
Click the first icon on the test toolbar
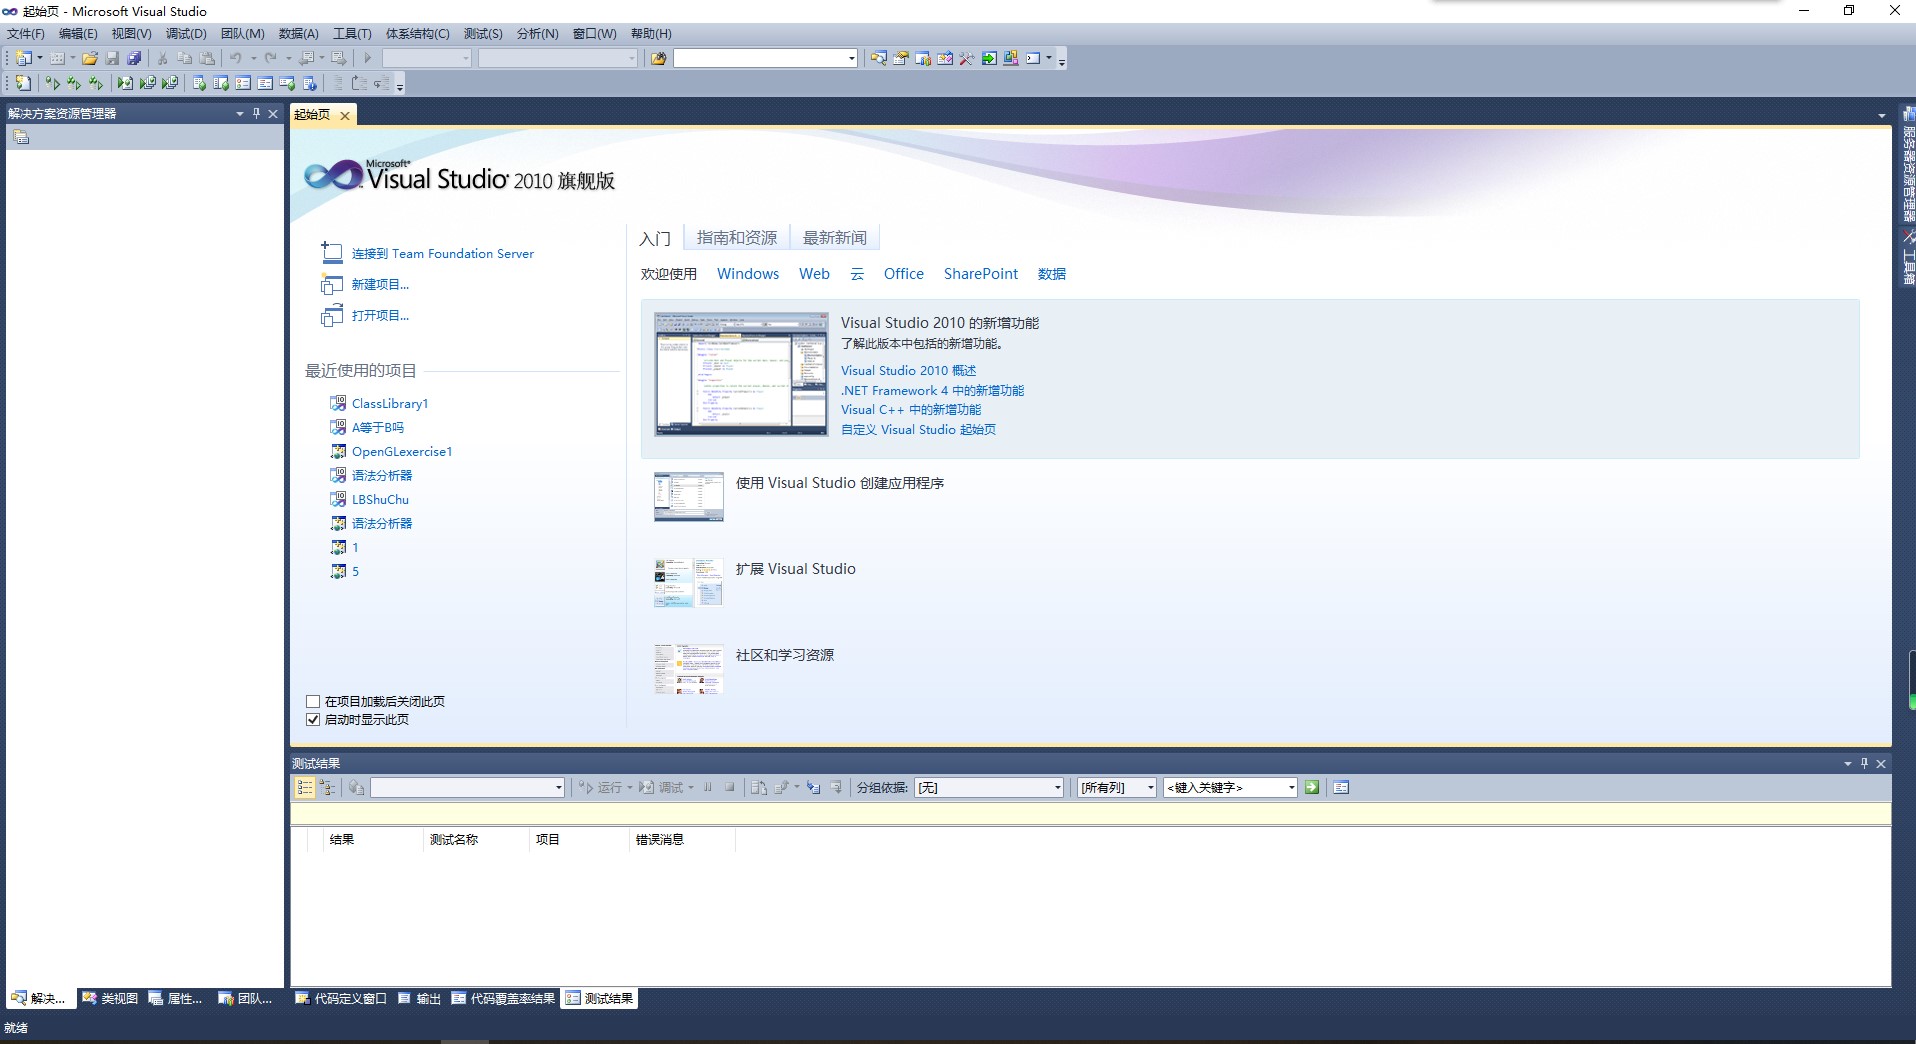point(23,83)
